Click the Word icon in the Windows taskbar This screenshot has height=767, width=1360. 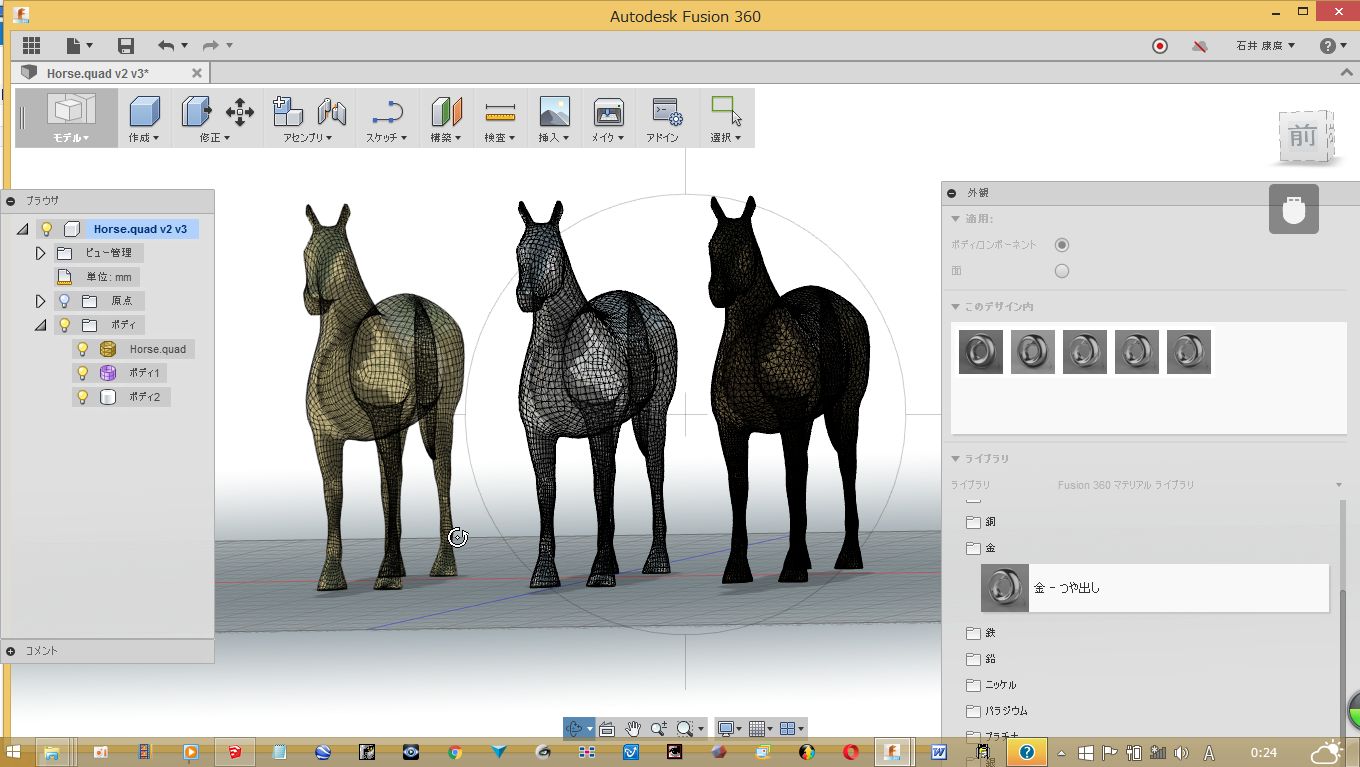(940, 752)
